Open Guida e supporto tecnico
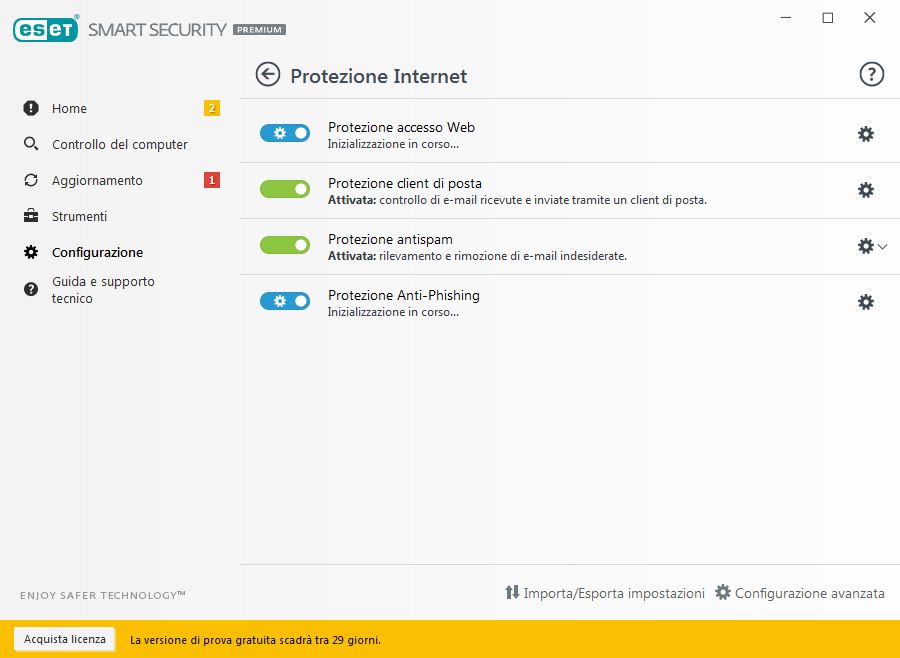Screen dimensions: 900x658 pyautogui.click(x=103, y=290)
